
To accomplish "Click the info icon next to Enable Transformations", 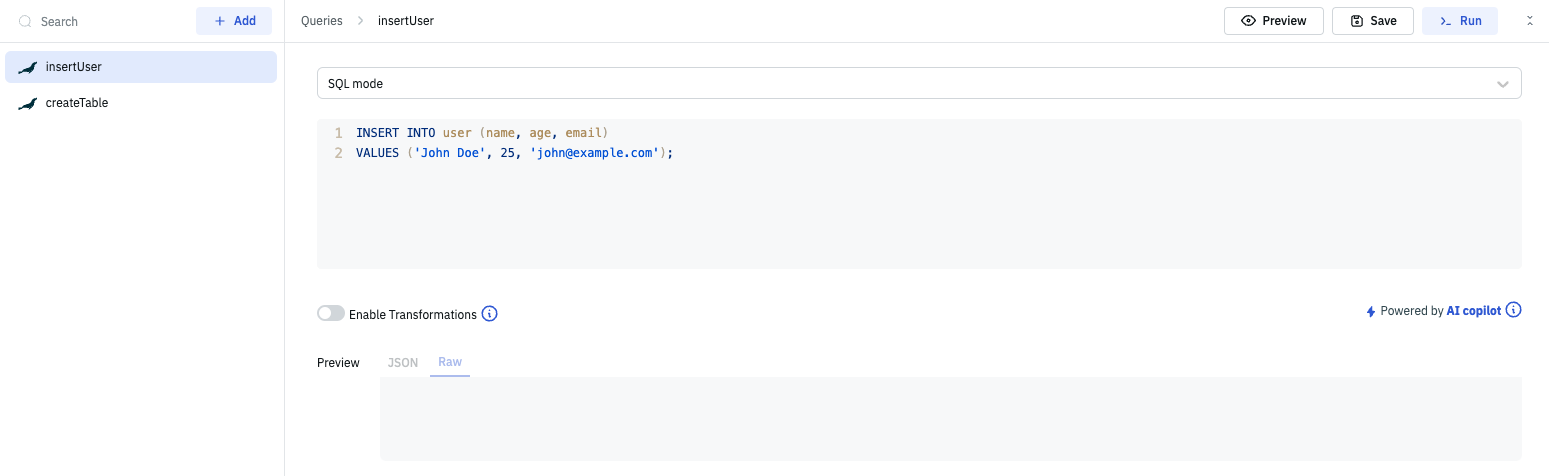I will [x=489, y=314].
